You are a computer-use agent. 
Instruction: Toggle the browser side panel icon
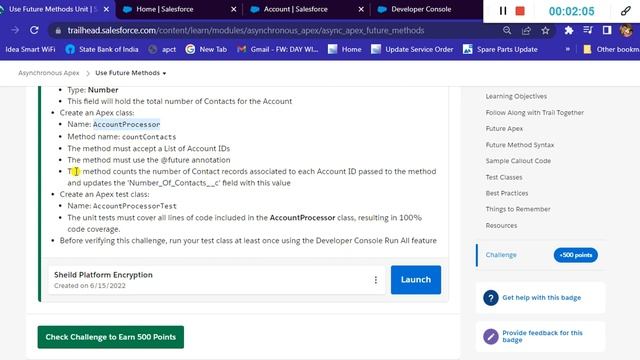click(x=607, y=30)
